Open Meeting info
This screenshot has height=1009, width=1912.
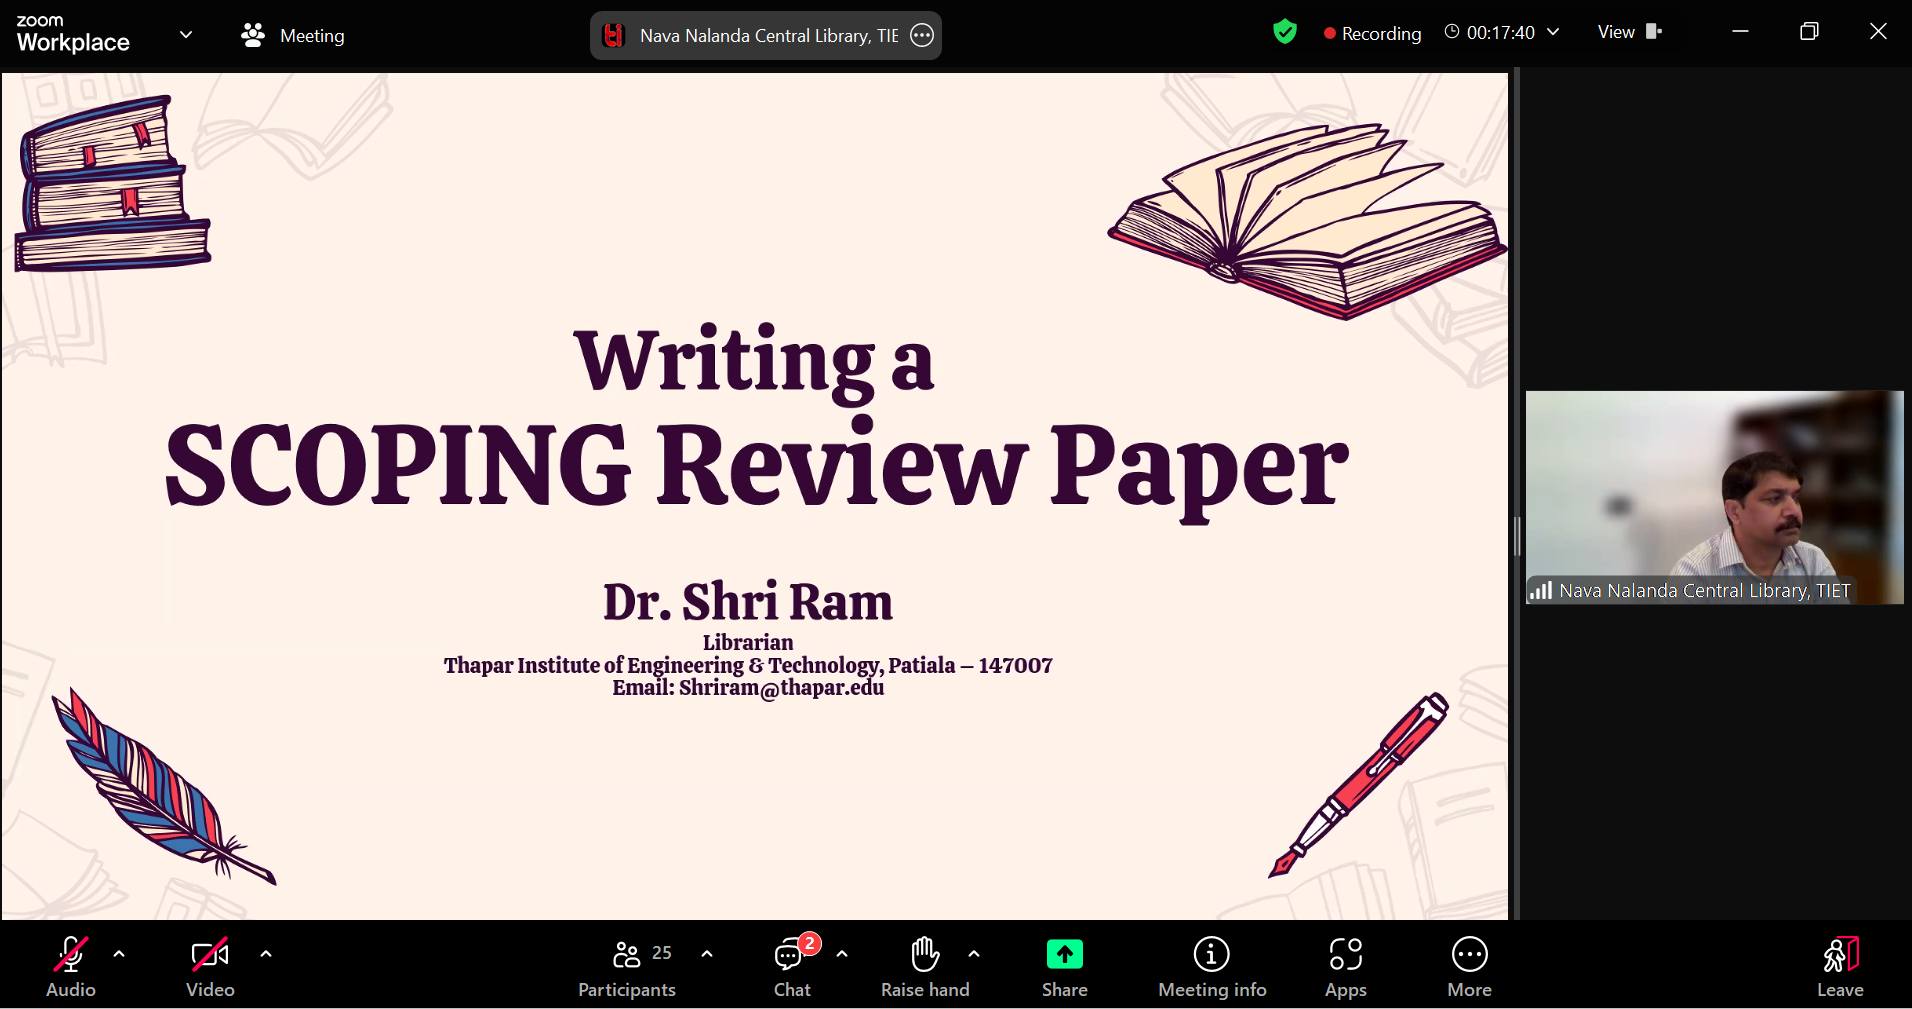pyautogui.click(x=1211, y=967)
